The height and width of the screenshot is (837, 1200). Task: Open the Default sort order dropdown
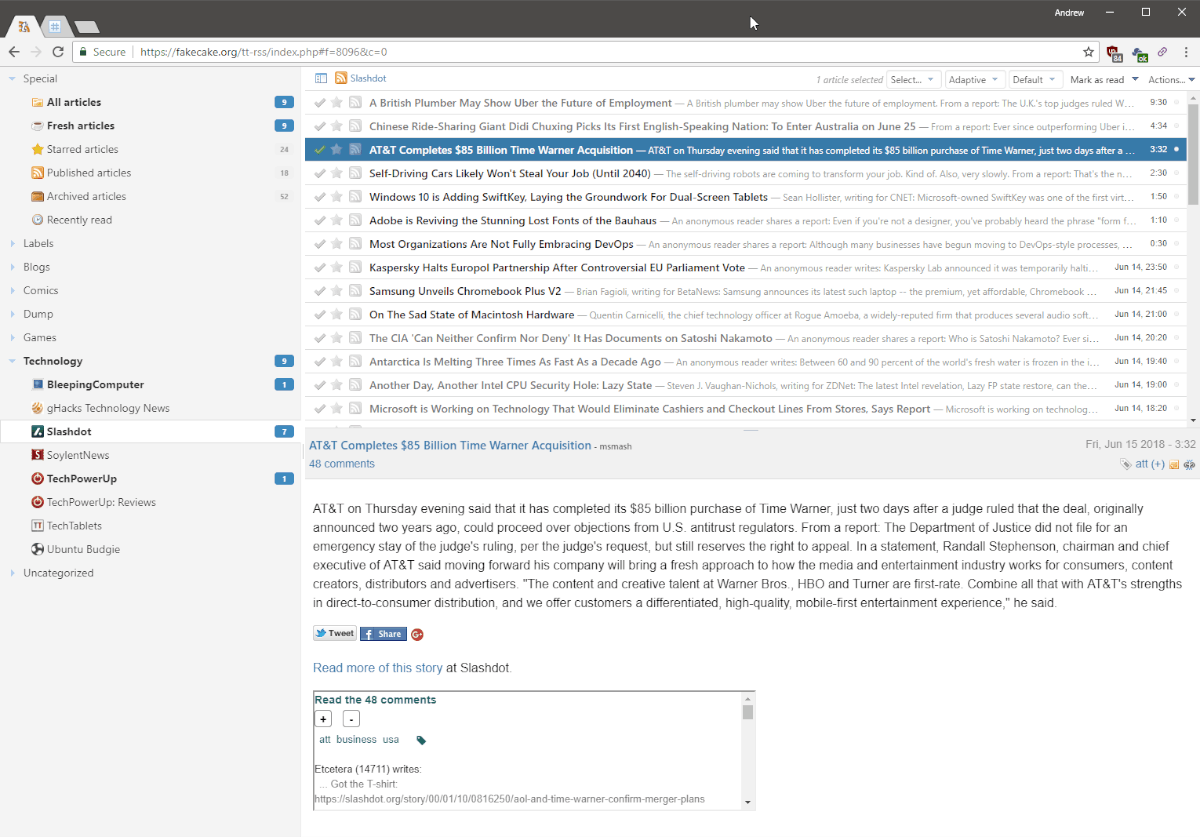[1034, 79]
